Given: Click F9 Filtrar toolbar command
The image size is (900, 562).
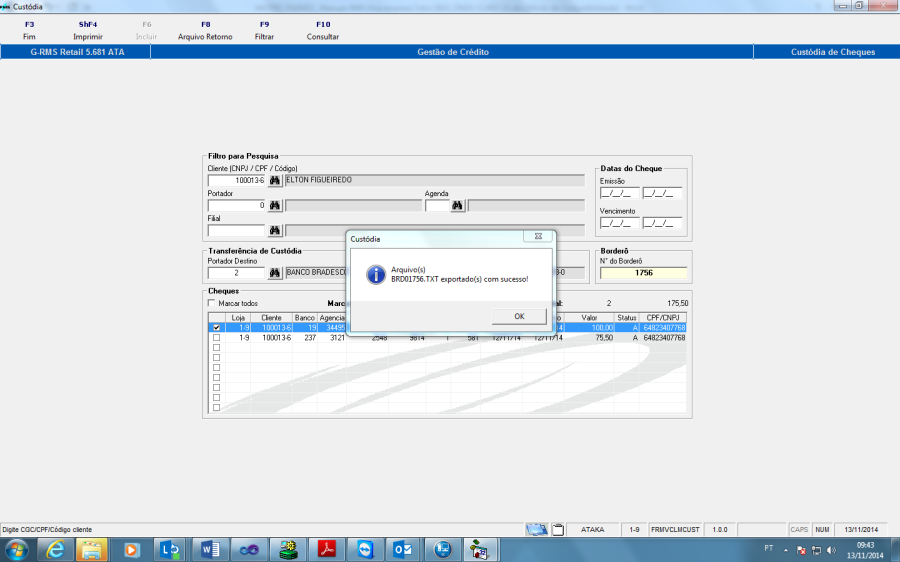Looking at the screenshot, I should 264,30.
